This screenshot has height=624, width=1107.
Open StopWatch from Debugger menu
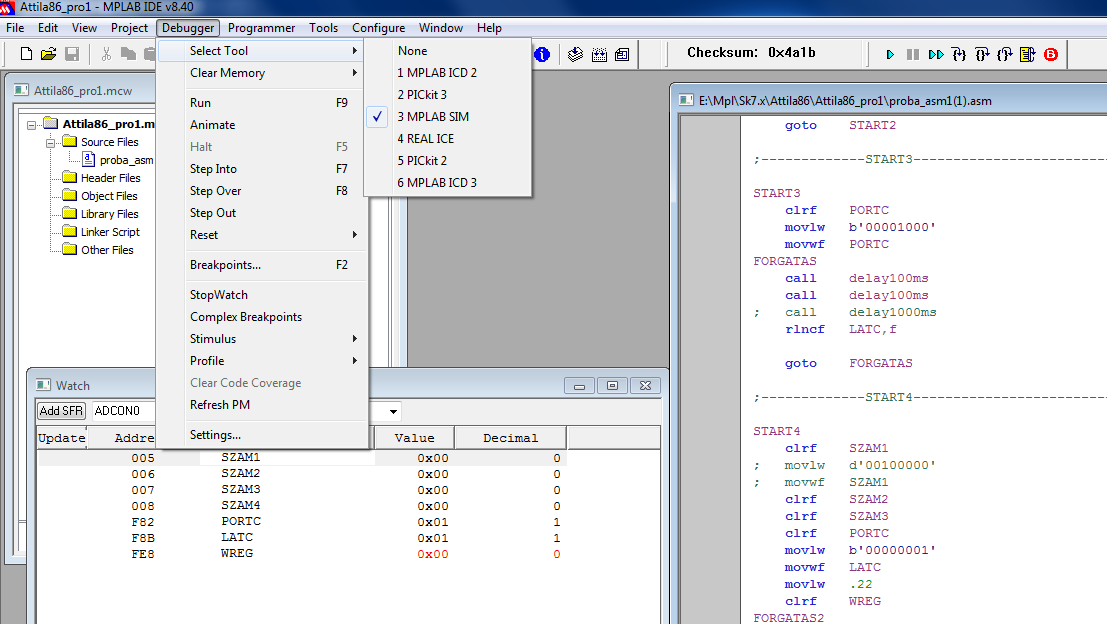pyautogui.click(x=261, y=294)
